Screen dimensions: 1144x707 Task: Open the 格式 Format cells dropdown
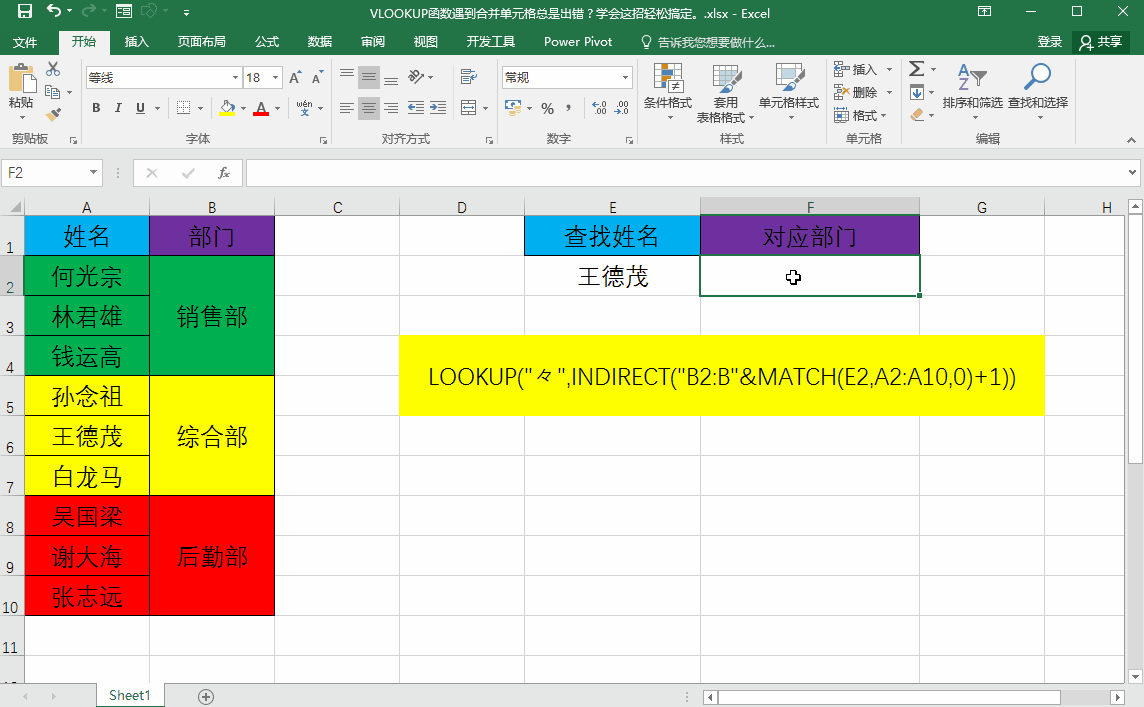tap(860, 115)
